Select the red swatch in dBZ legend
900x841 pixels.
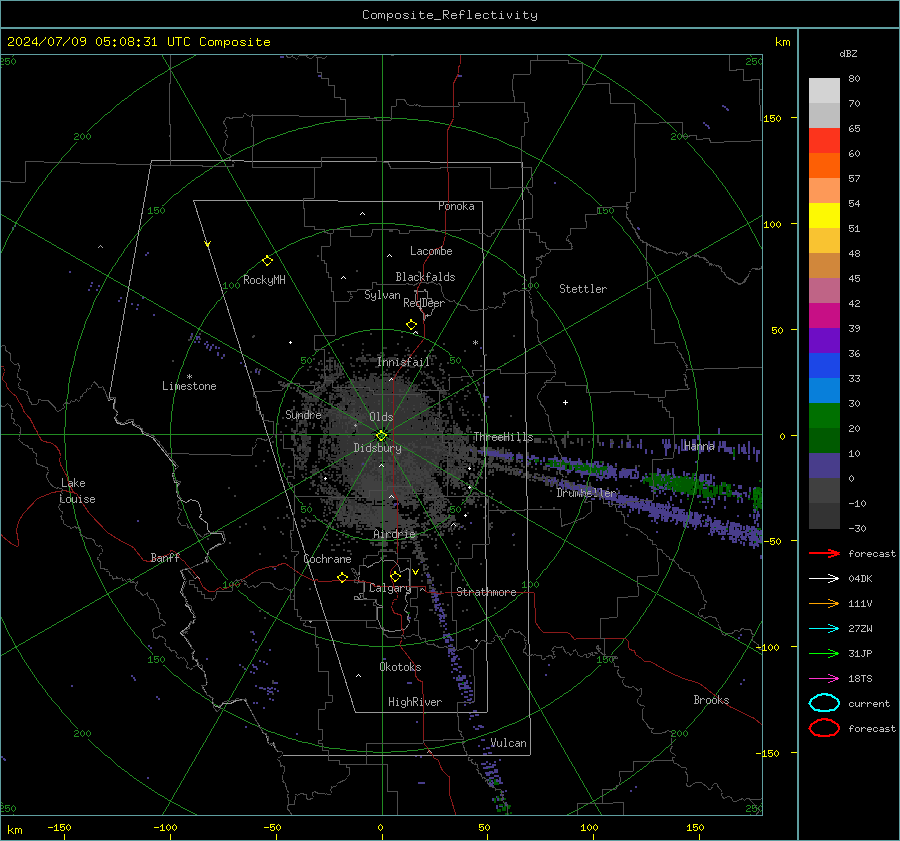point(824,141)
